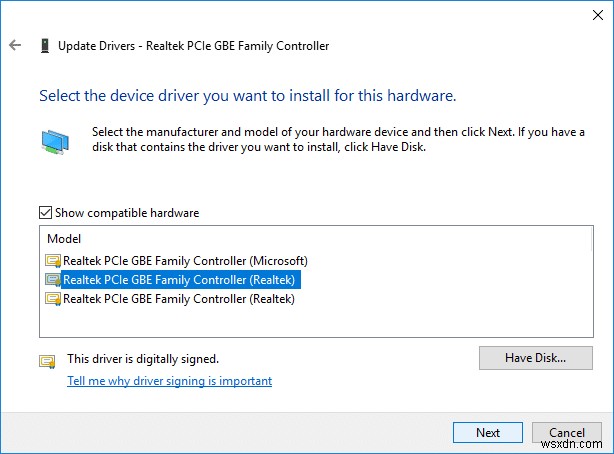Click the network computers icon beside the instructions
Screen dimensions: 614x454
tap(56, 141)
